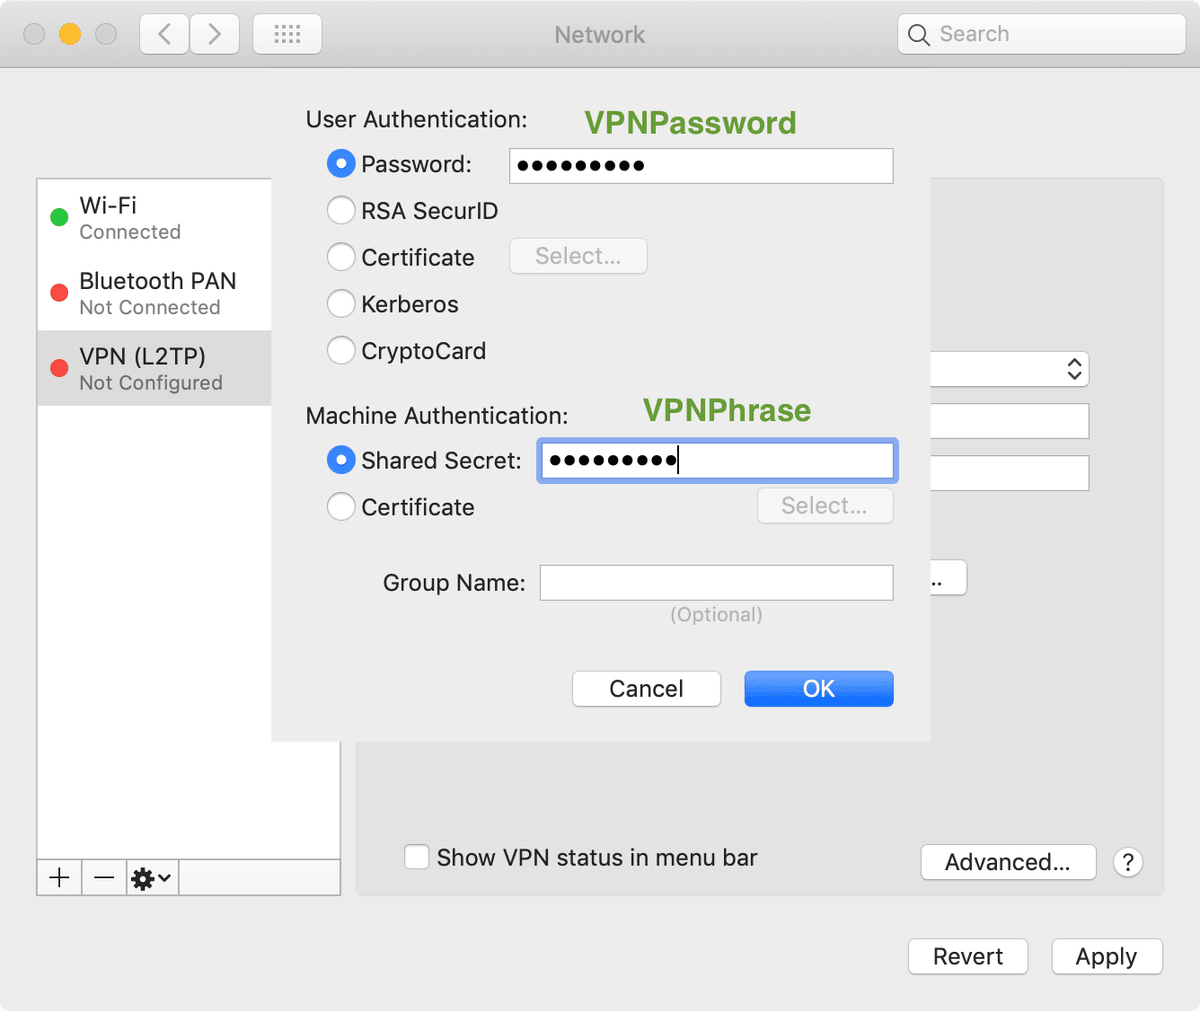Click inside the Group Name field
The height and width of the screenshot is (1011, 1200).
click(x=716, y=582)
